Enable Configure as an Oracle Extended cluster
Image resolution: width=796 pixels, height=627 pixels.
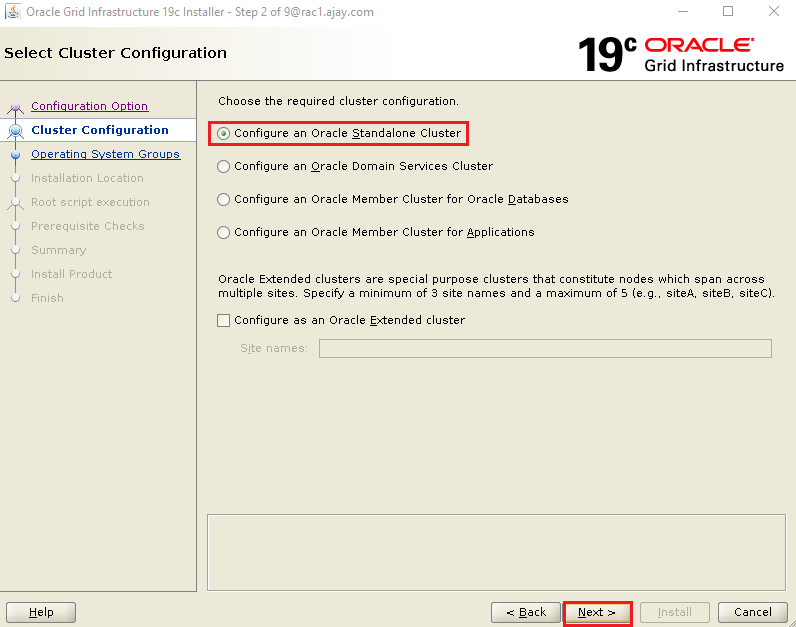(341, 320)
